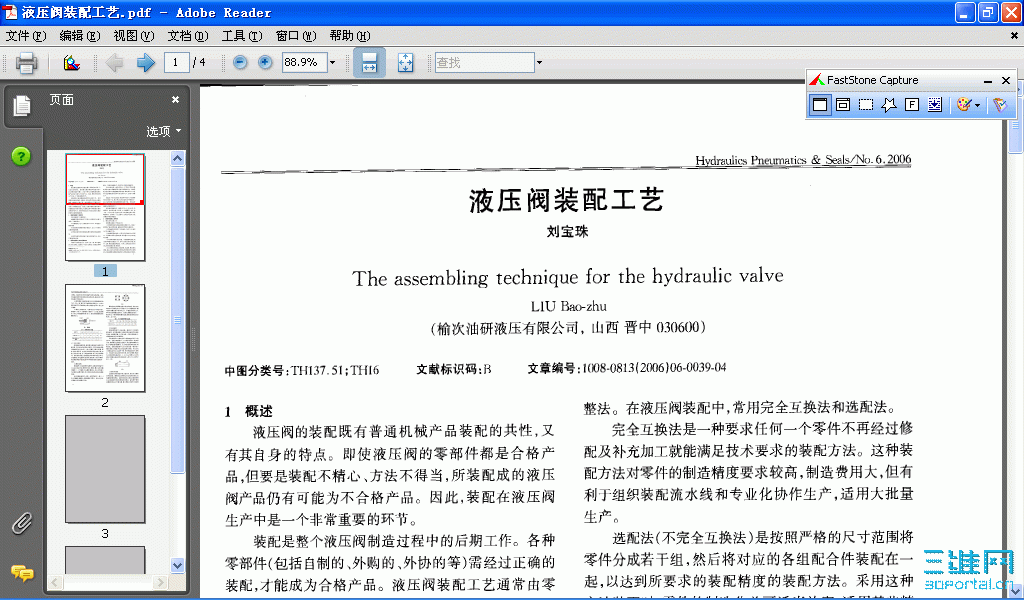Click the section heading 1 概述
This screenshot has width=1024, height=600.
(x=249, y=411)
